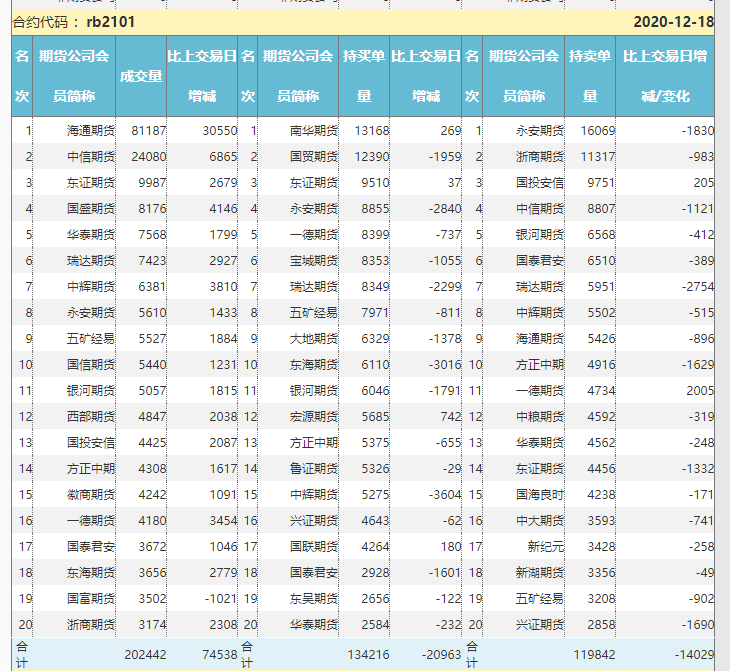Select 西部期货 company name

(91, 417)
